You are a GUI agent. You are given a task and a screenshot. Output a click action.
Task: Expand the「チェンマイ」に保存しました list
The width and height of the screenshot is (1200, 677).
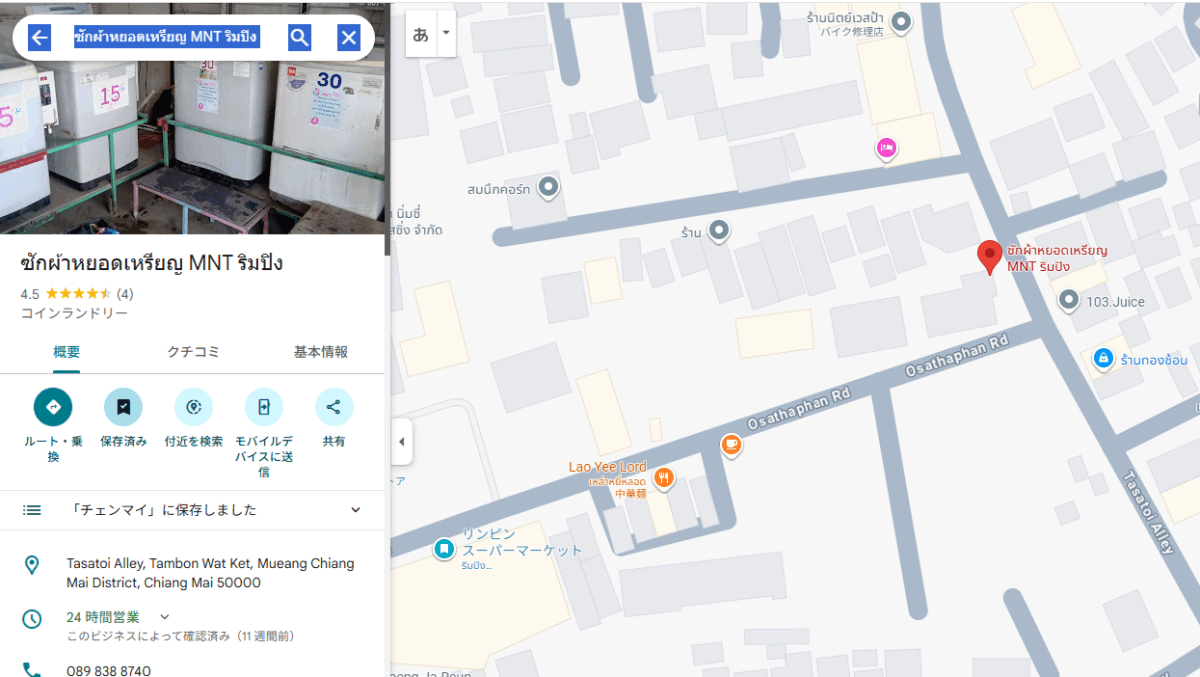(355, 510)
